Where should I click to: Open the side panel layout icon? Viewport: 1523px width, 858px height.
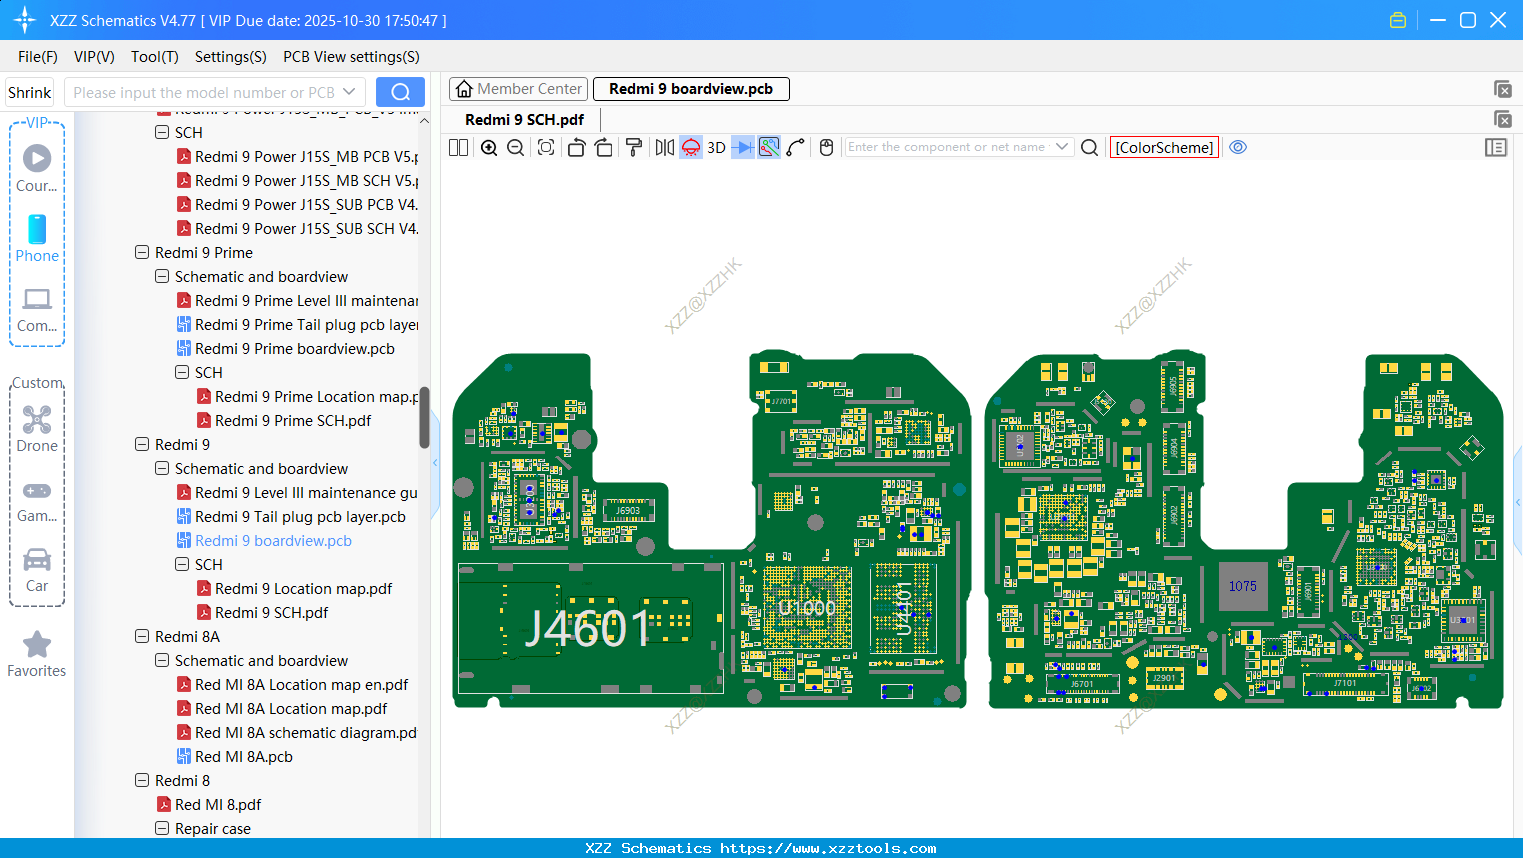click(x=1496, y=147)
